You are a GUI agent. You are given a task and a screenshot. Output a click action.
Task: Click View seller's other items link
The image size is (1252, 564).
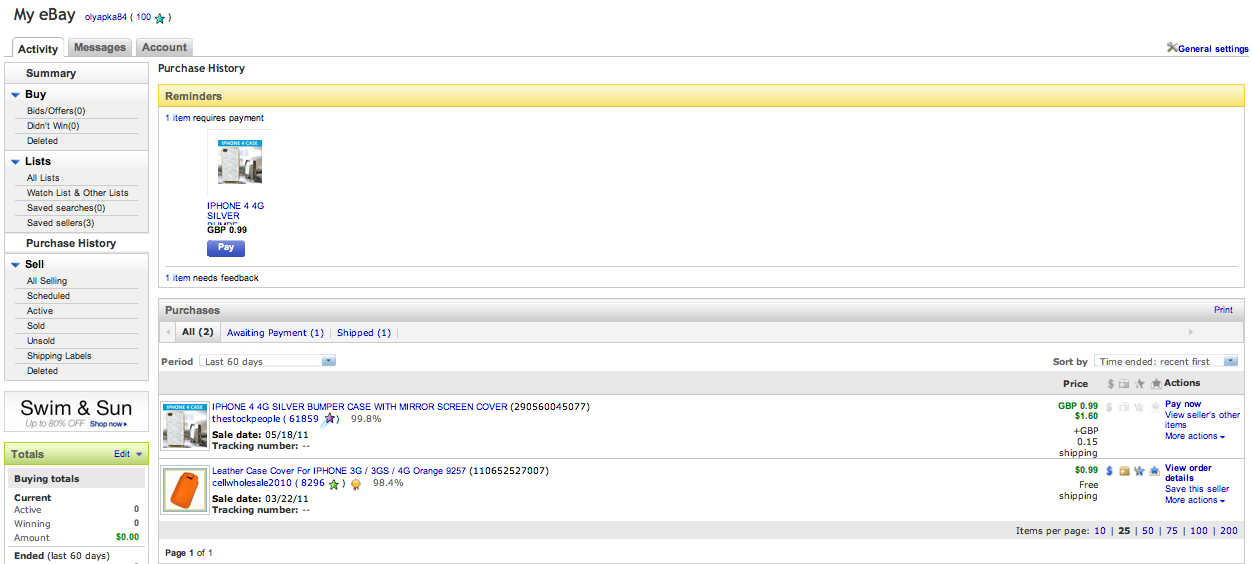[x=1202, y=420]
